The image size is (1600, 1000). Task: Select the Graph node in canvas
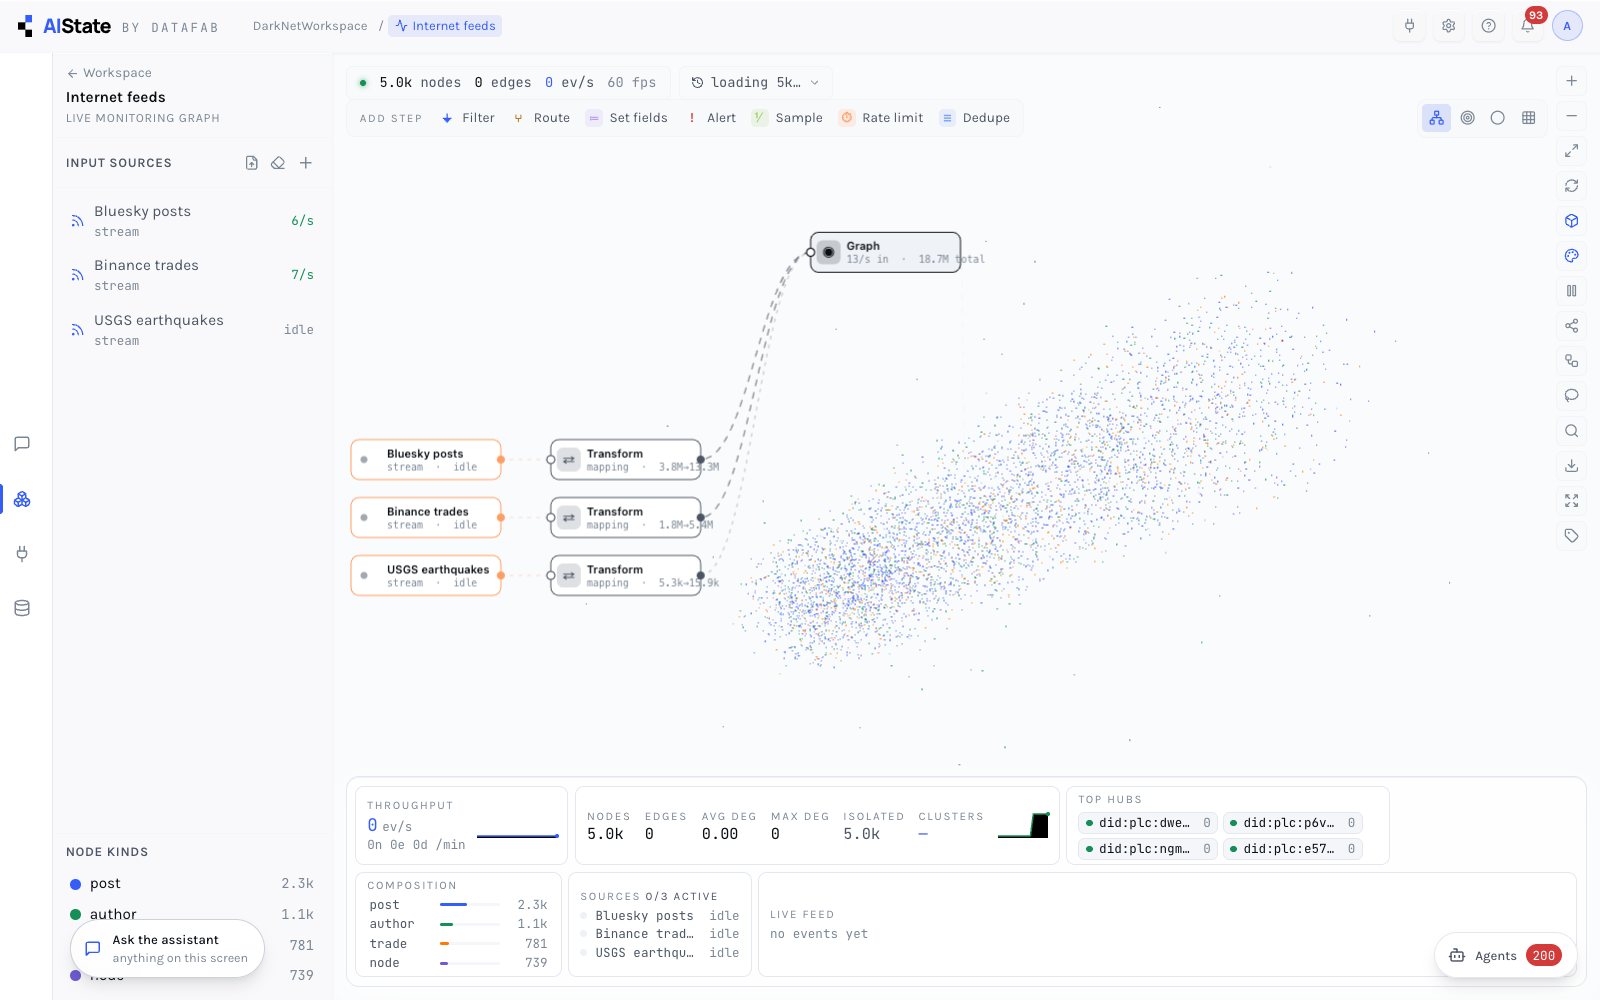pos(885,252)
